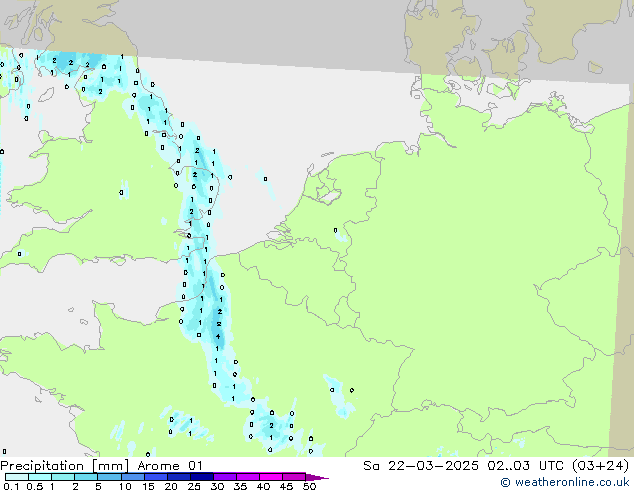Click the '(03+24)' forecast offset text
The image size is (634, 490).
(601, 466)
